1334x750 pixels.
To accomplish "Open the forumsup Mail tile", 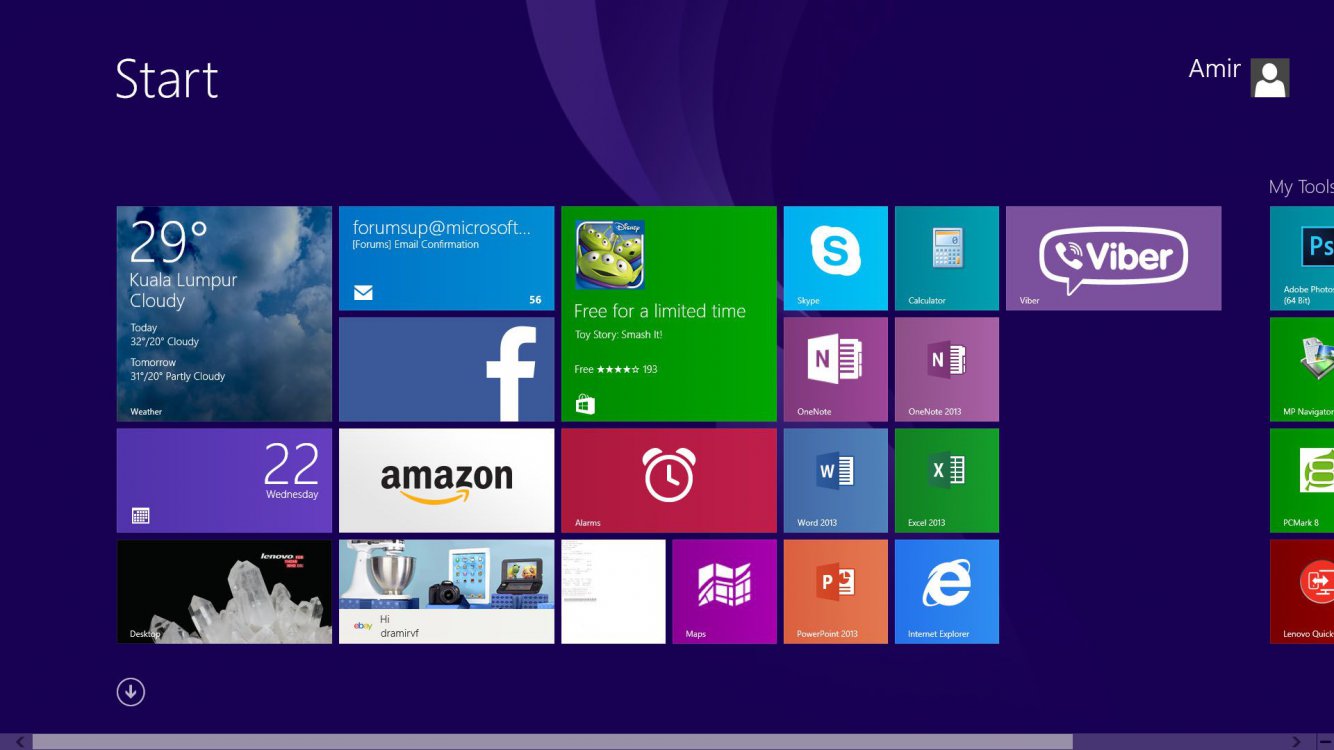I will click(x=446, y=258).
